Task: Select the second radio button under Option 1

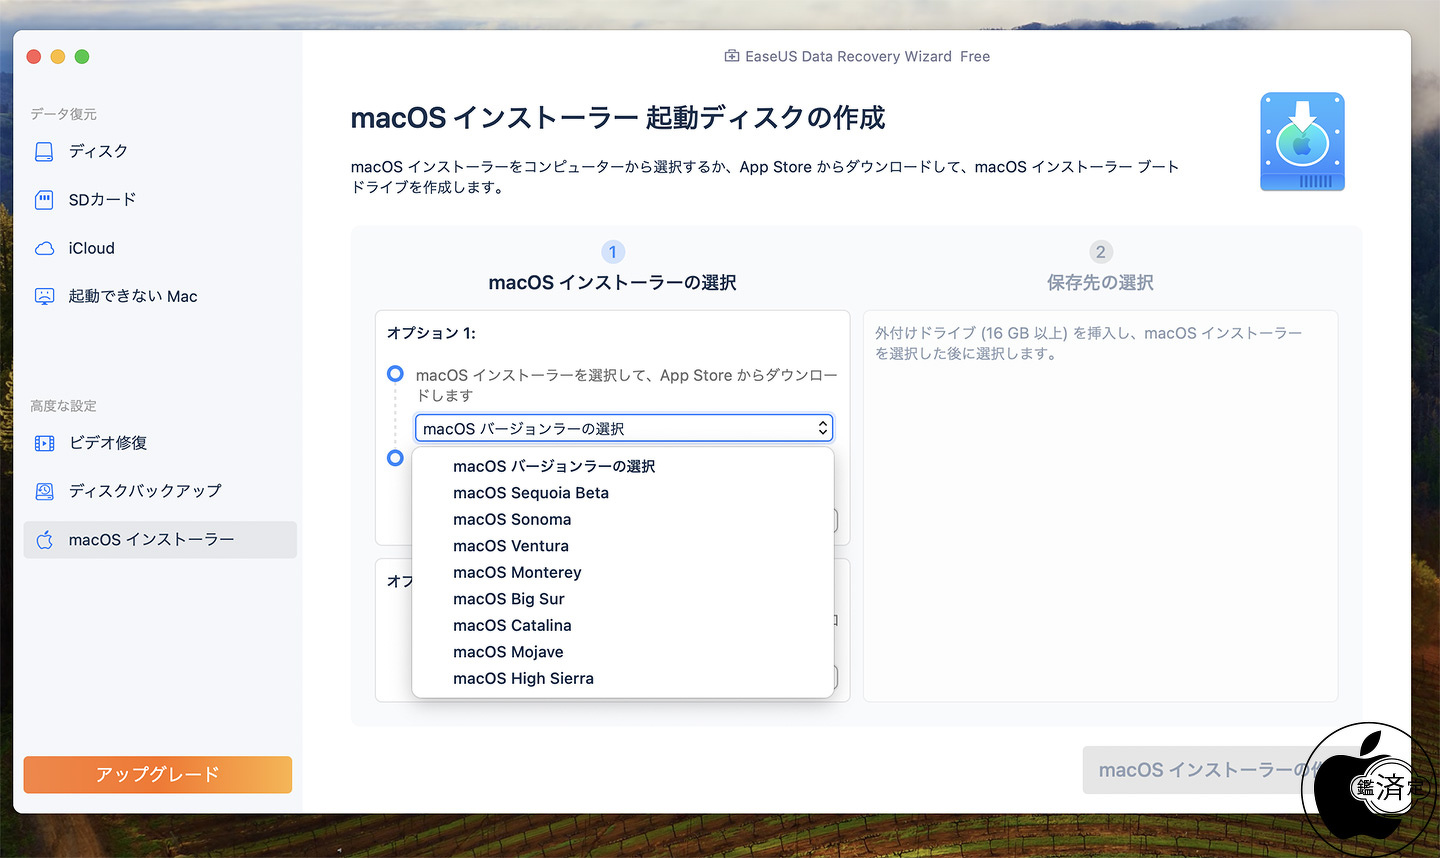Action: [x=395, y=458]
